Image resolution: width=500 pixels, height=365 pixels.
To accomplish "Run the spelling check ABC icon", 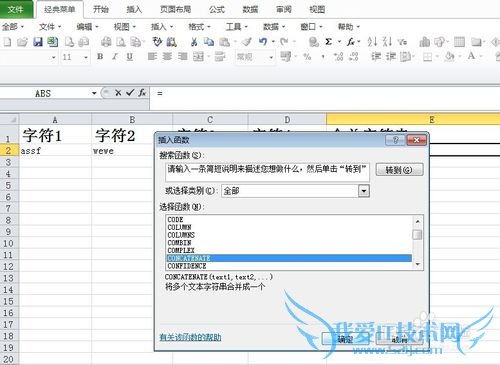I will (x=157, y=42).
